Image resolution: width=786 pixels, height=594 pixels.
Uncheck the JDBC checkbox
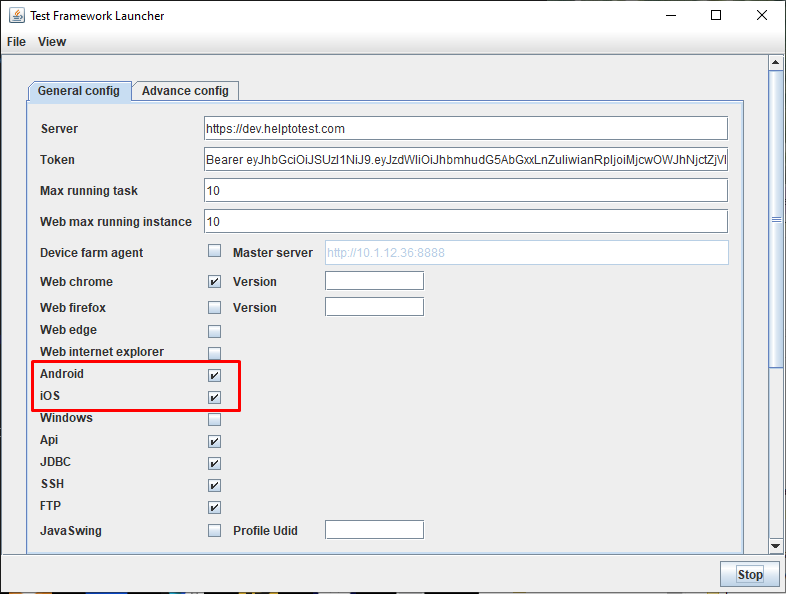click(x=215, y=464)
